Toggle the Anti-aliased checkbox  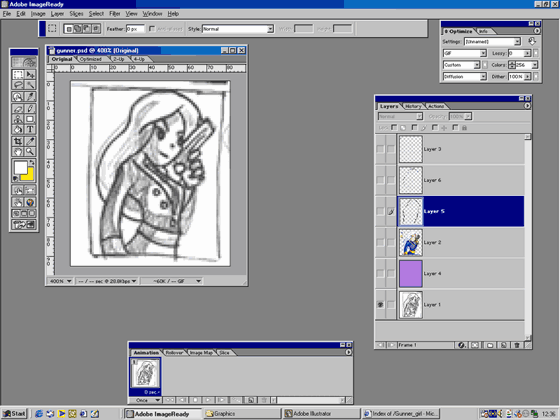click(152, 29)
